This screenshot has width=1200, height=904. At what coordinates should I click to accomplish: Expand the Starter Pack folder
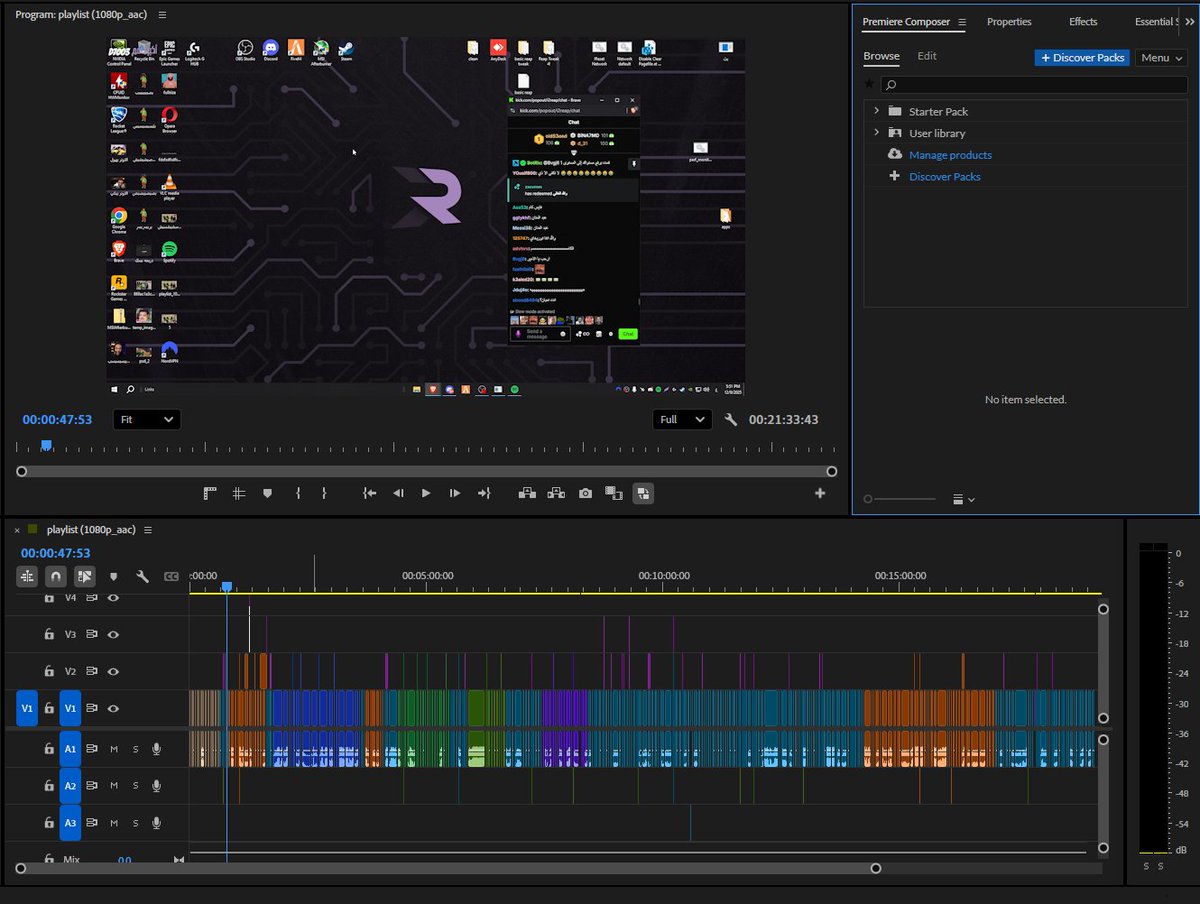pos(877,111)
